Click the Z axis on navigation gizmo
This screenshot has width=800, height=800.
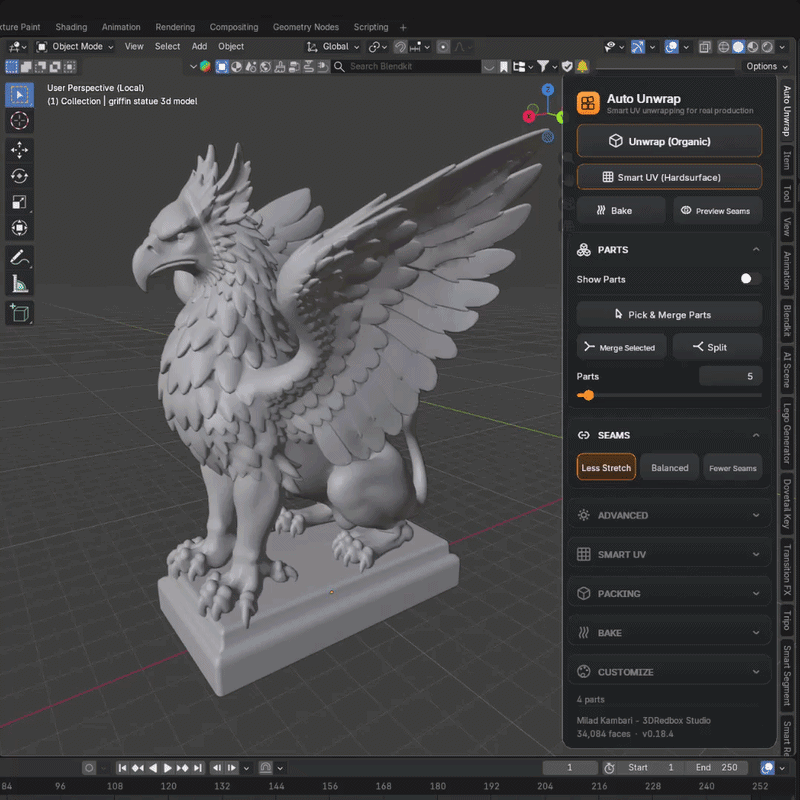pos(547,90)
